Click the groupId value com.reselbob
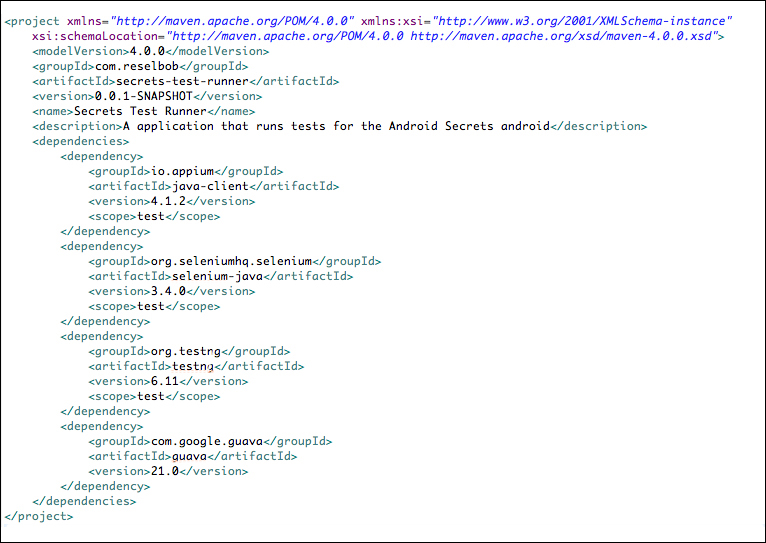Image resolution: width=766 pixels, height=543 pixels. [x=137, y=66]
